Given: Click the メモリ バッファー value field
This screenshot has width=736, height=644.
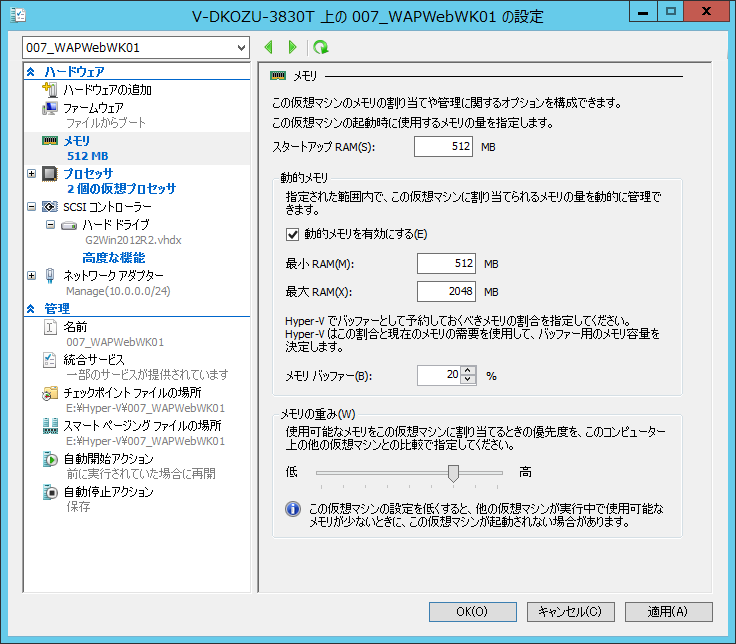Looking at the screenshot, I should 439,375.
